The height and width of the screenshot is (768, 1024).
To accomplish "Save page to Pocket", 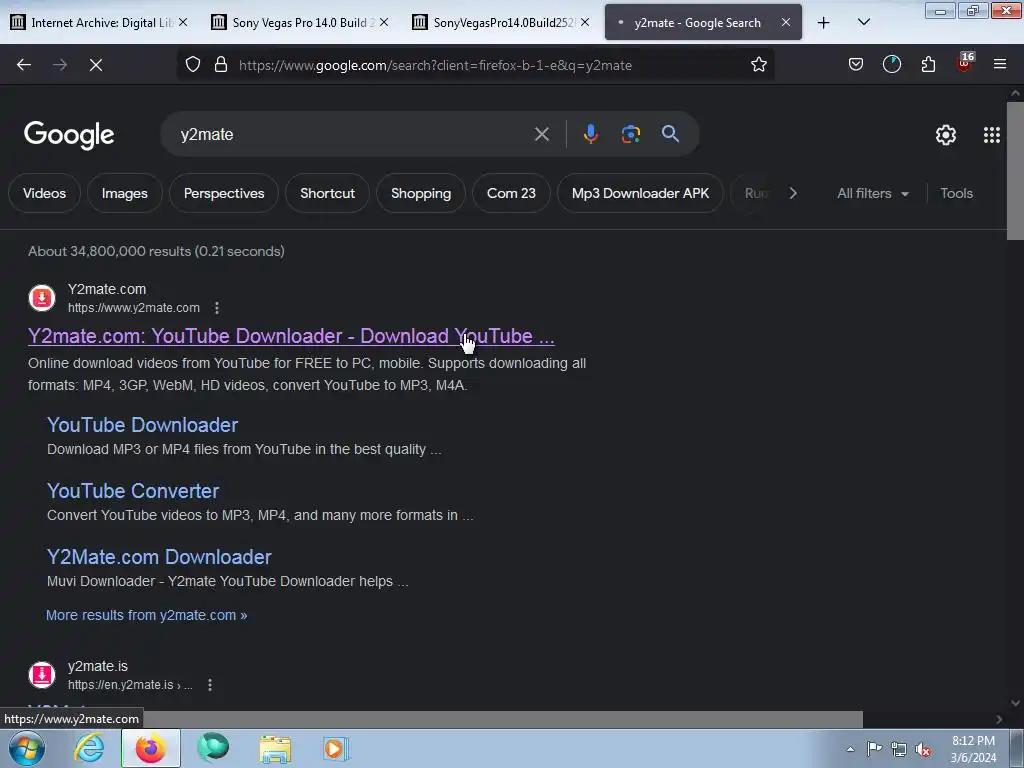I will [856, 65].
